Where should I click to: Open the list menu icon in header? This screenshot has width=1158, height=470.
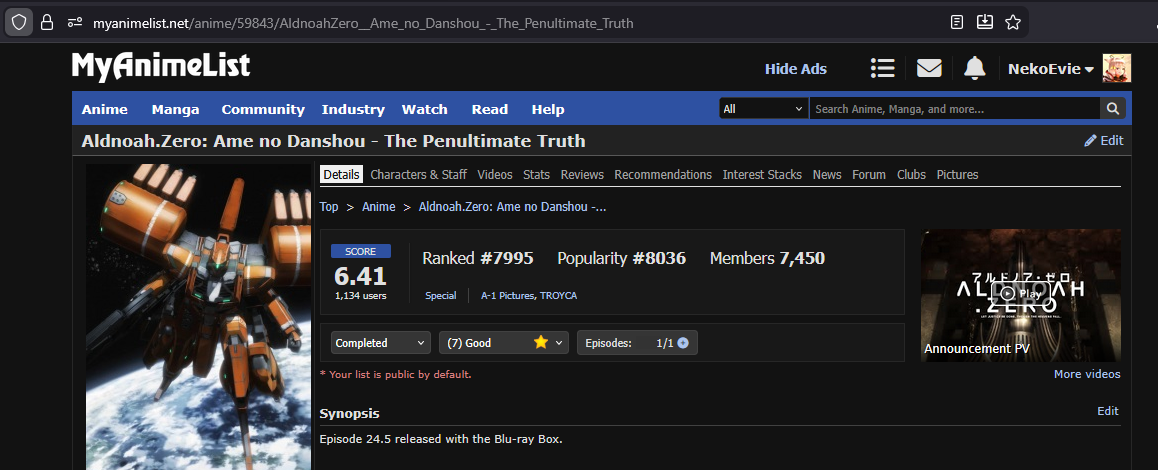(883, 68)
